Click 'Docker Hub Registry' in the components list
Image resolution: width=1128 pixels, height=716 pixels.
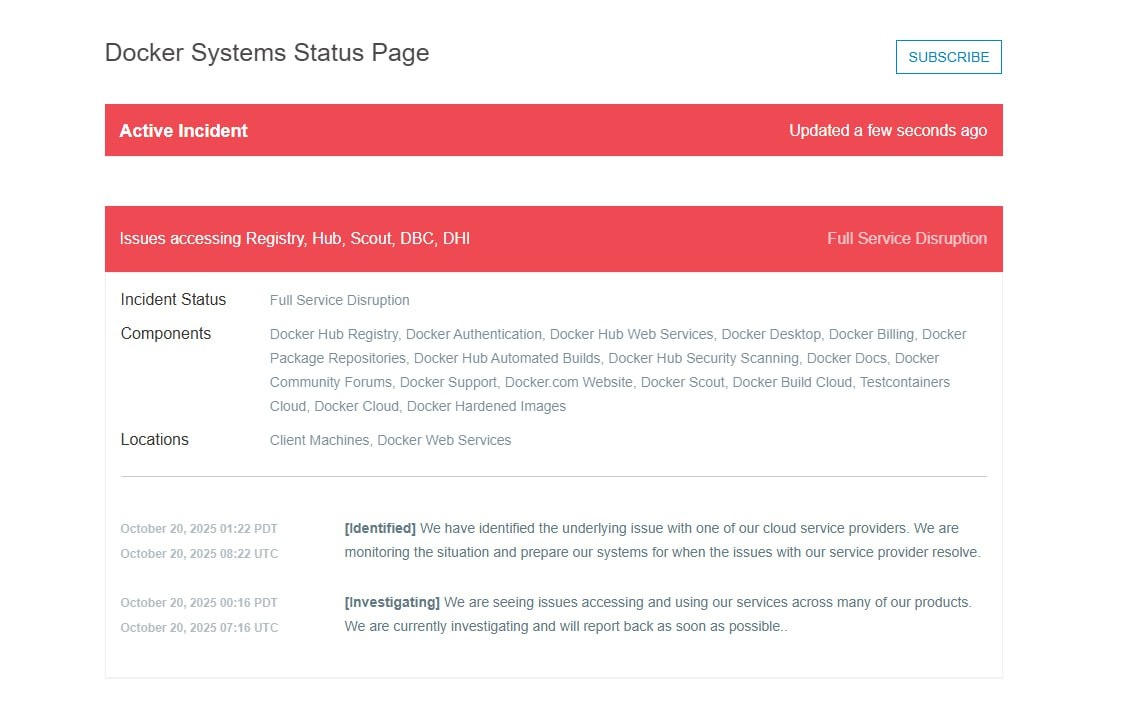tap(334, 335)
